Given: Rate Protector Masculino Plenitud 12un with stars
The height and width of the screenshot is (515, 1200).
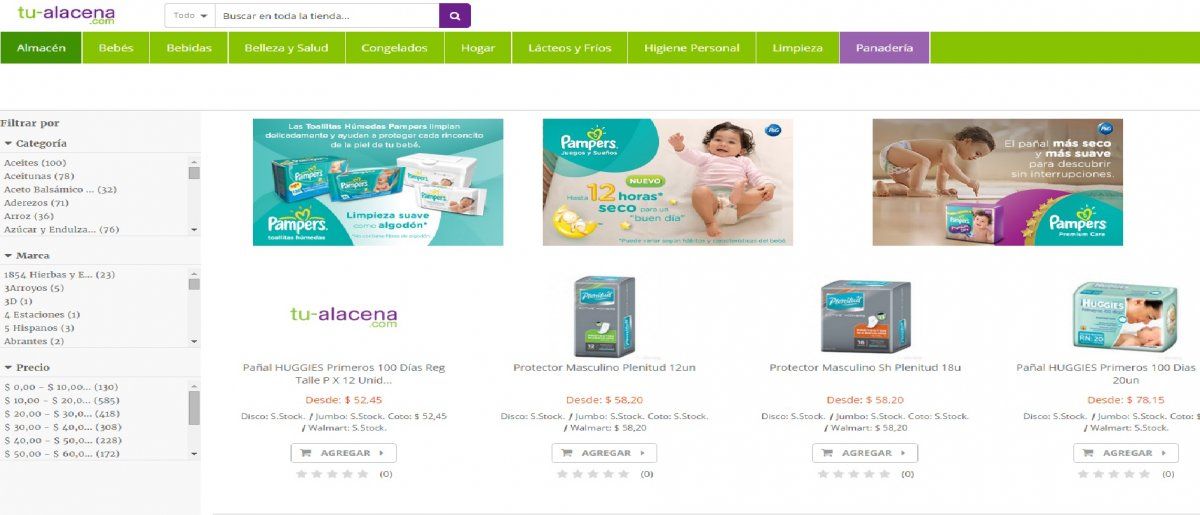Looking at the screenshot, I should (593, 474).
